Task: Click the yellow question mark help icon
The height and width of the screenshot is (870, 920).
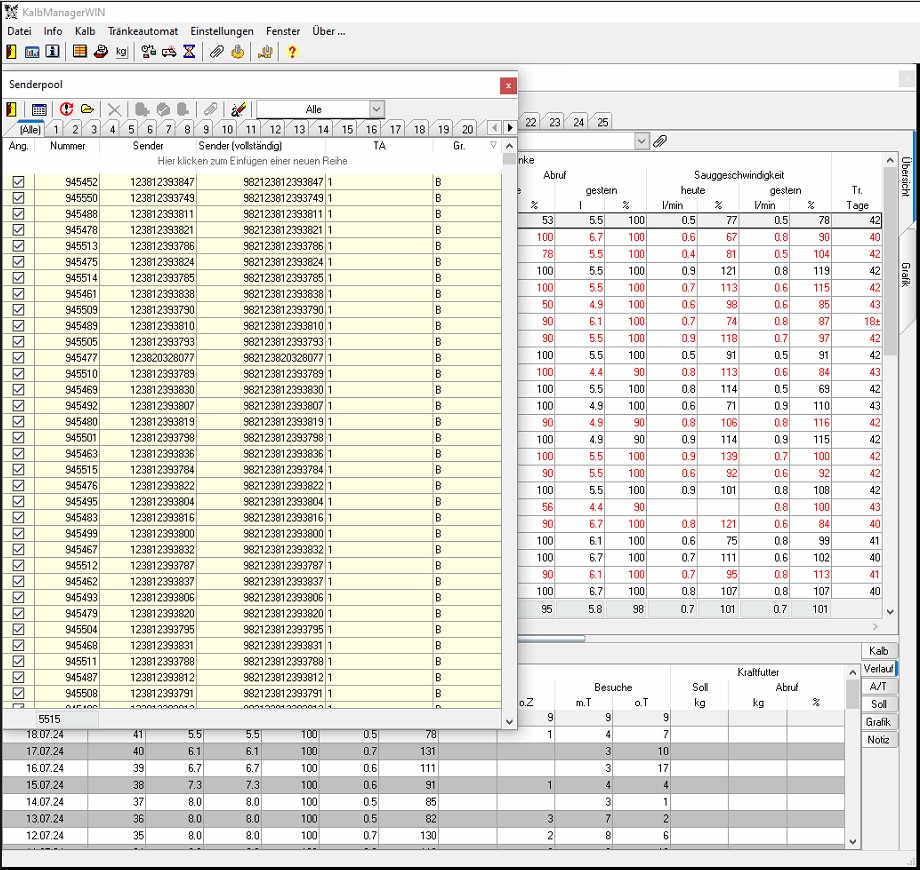Action: pyautogui.click(x=292, y=52)
